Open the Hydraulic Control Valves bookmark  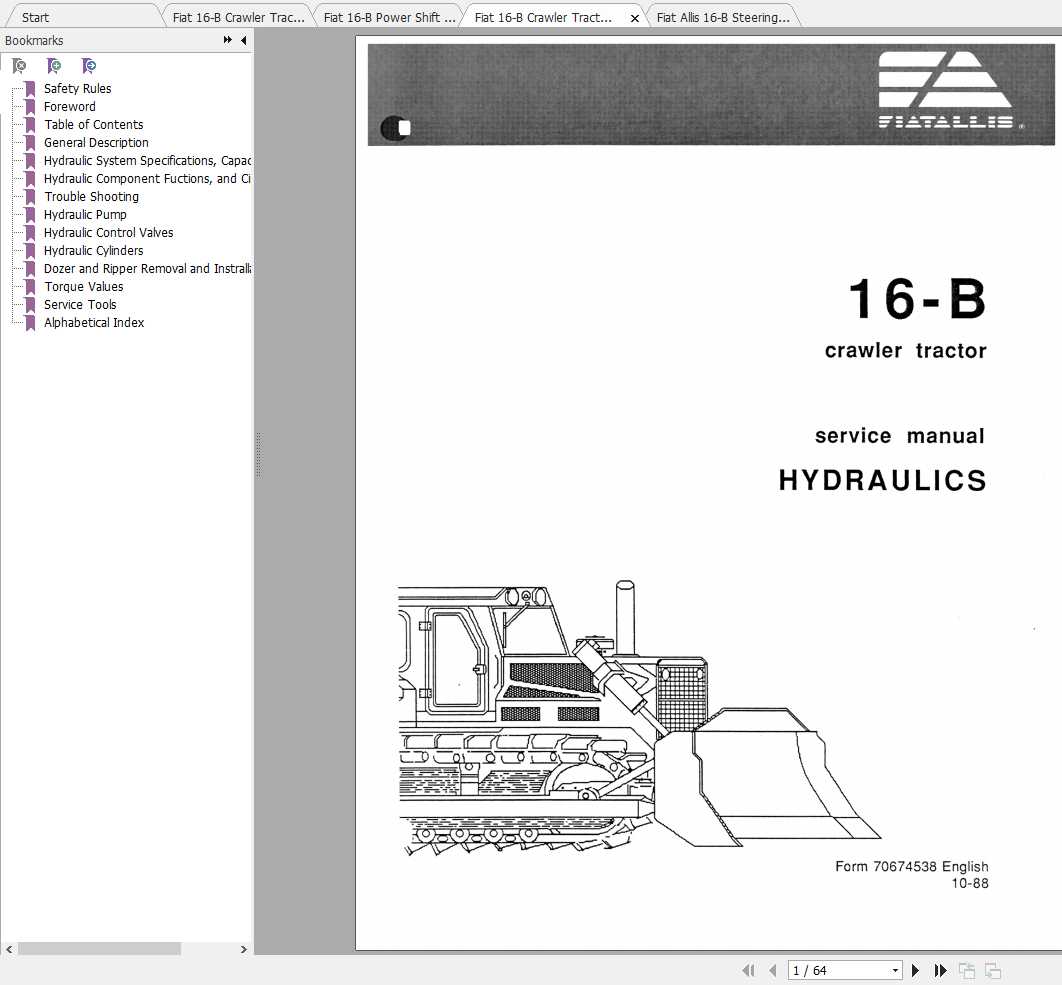(x=108, y=232)
